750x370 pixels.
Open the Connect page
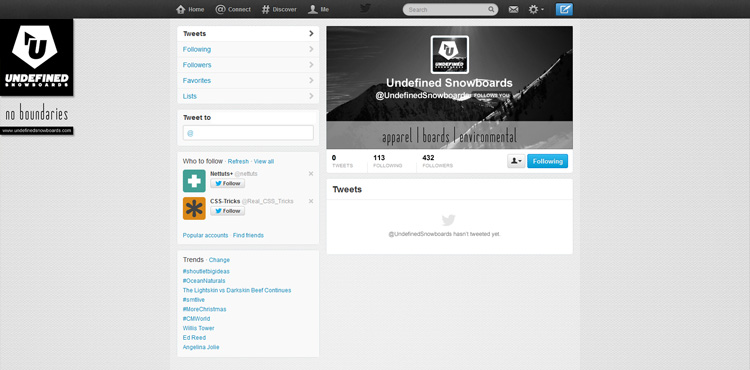pyautogui.click(x=232, y=9)
